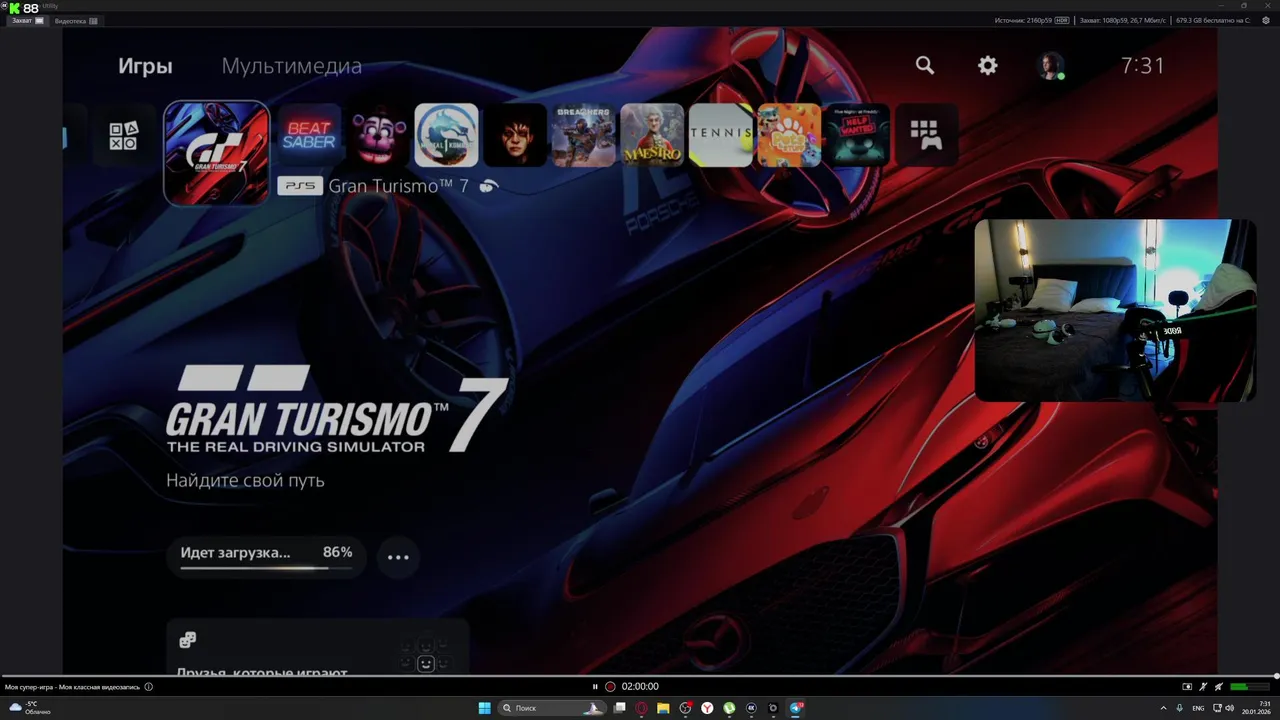Open Five Nights Help Wanted tile
Screen dimensions: 1280x720
pos(857,135)
